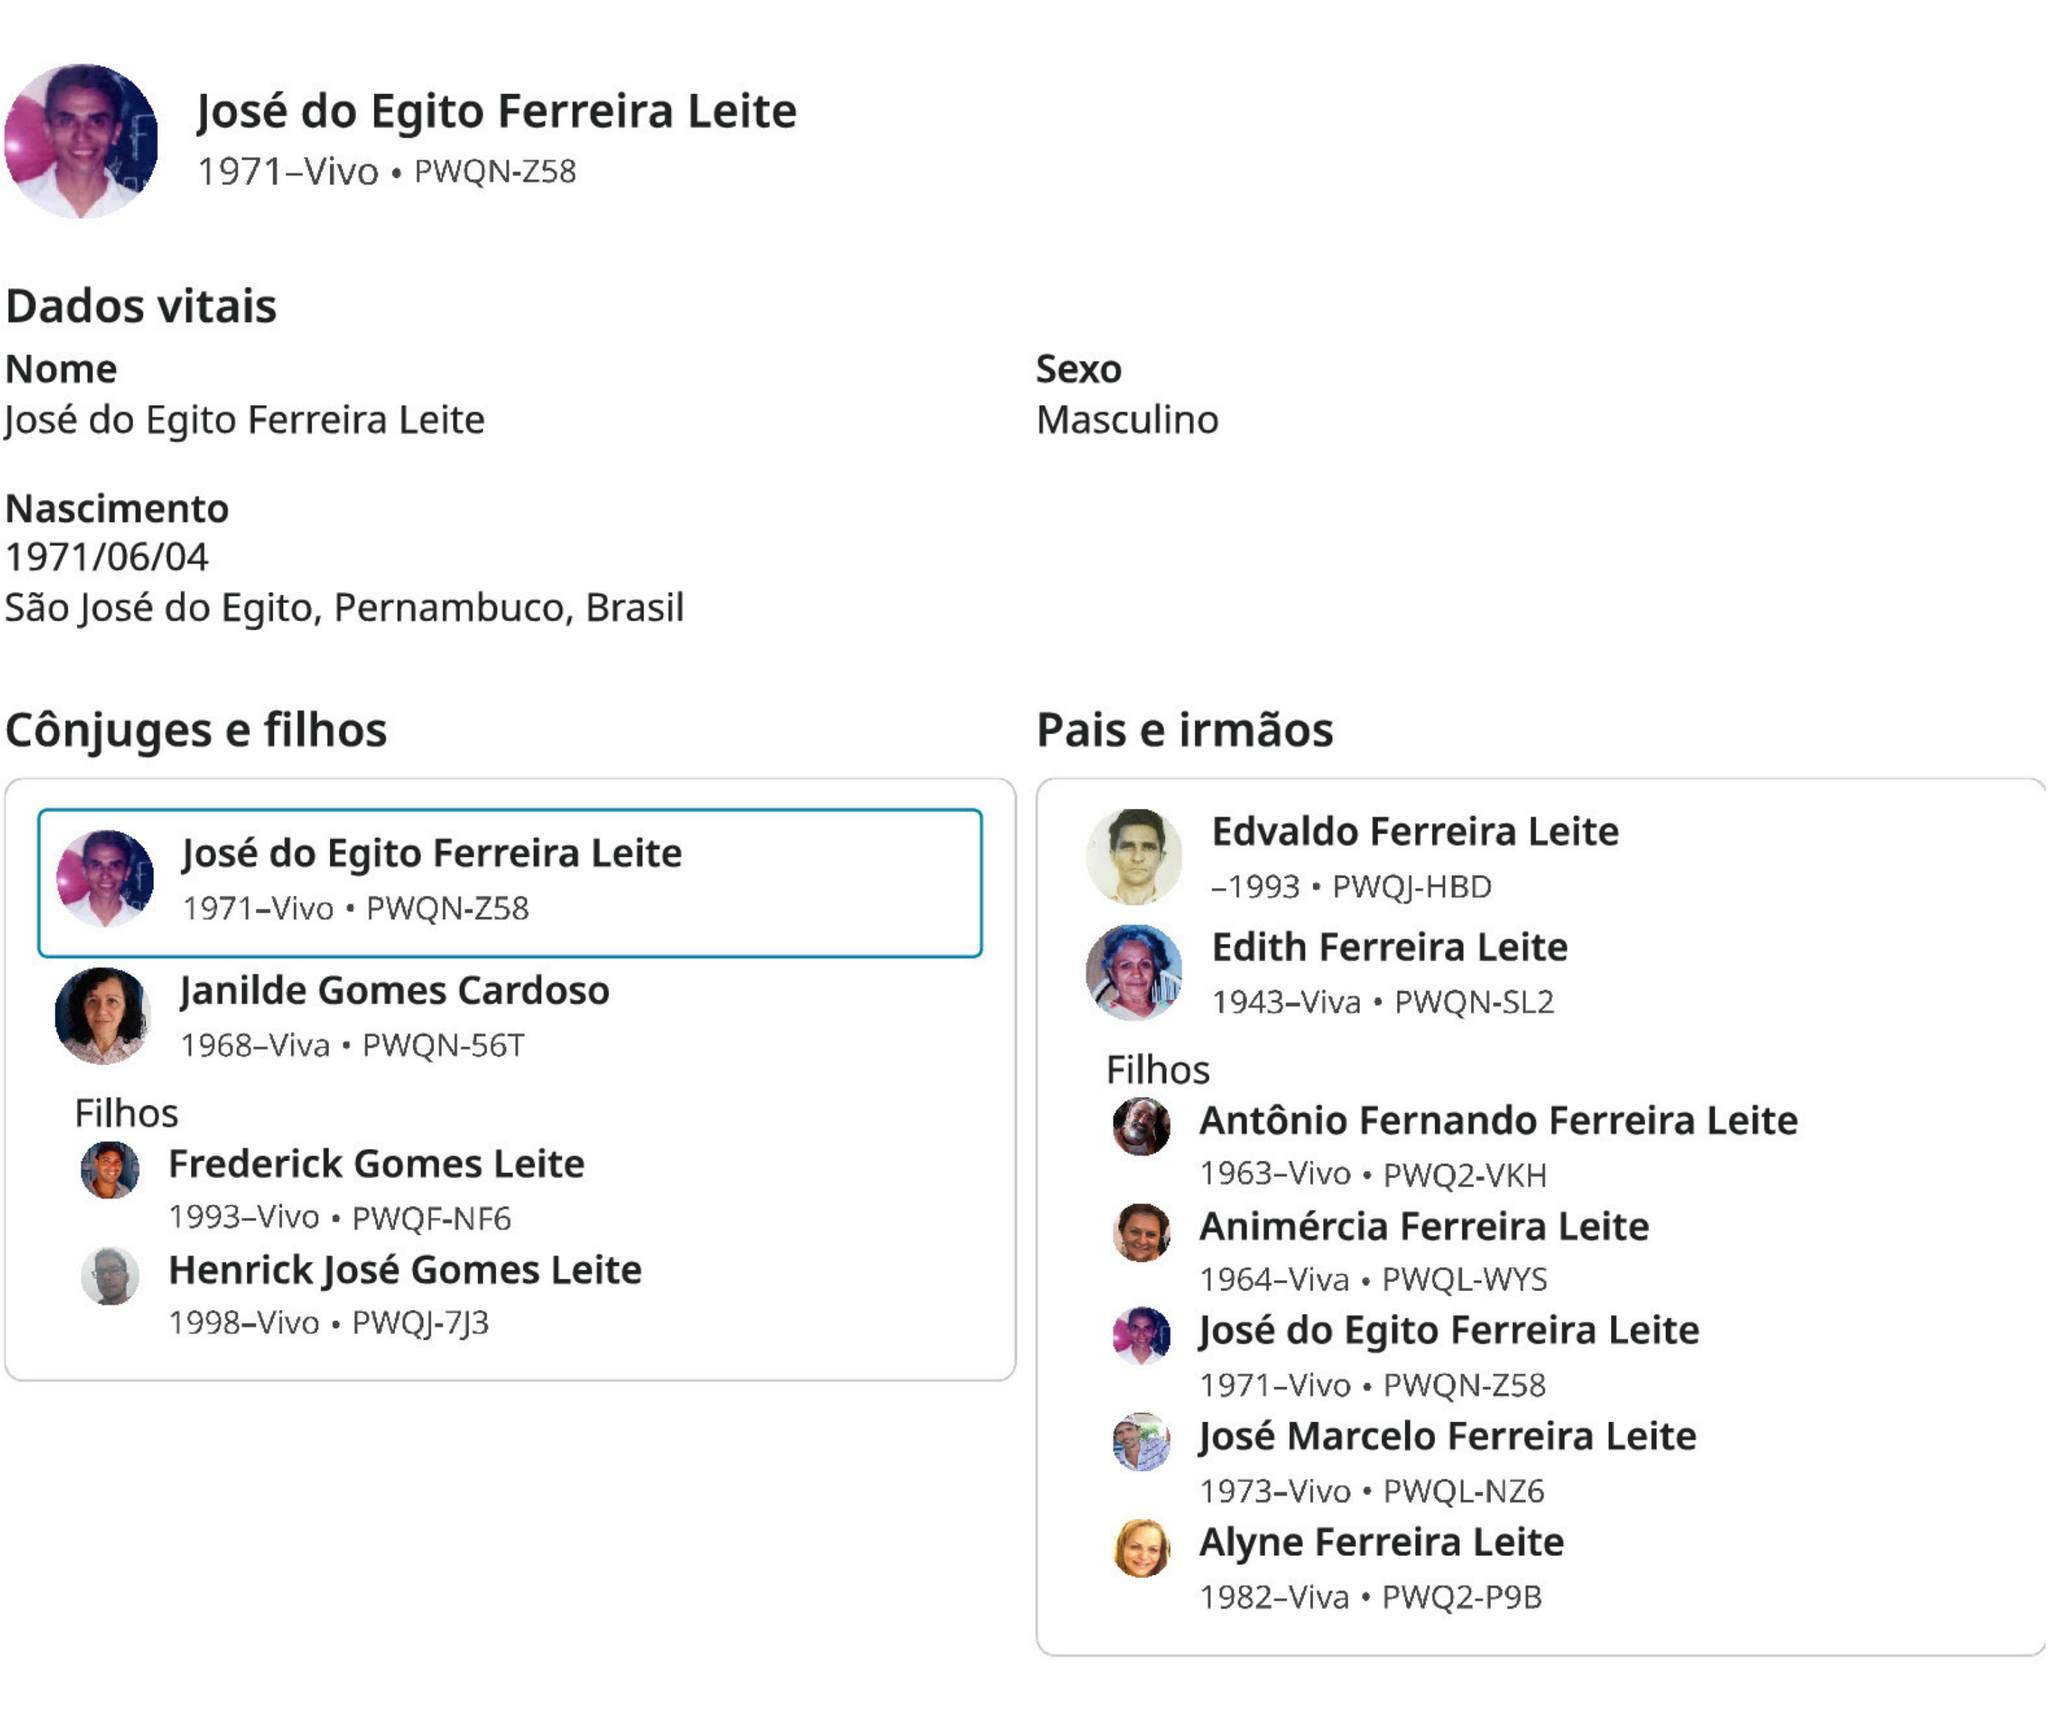
Task: Open Edvaldo Ferreira Leite name link
Action: pos(1415,832)
